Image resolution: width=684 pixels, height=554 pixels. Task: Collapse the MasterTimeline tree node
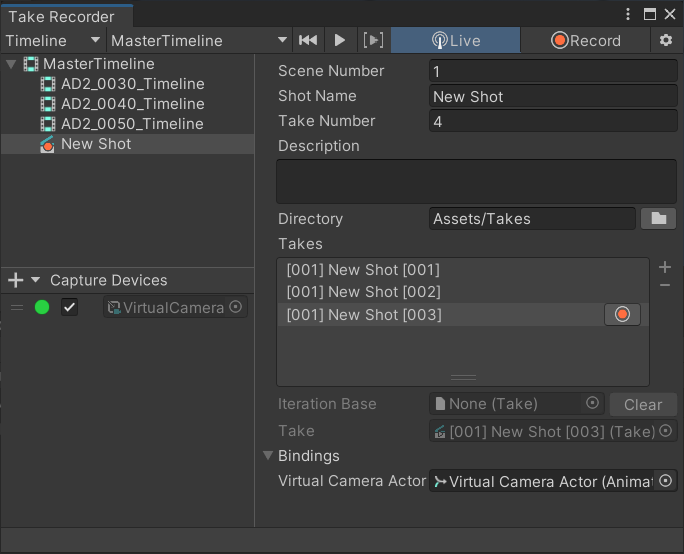point(11,65)
